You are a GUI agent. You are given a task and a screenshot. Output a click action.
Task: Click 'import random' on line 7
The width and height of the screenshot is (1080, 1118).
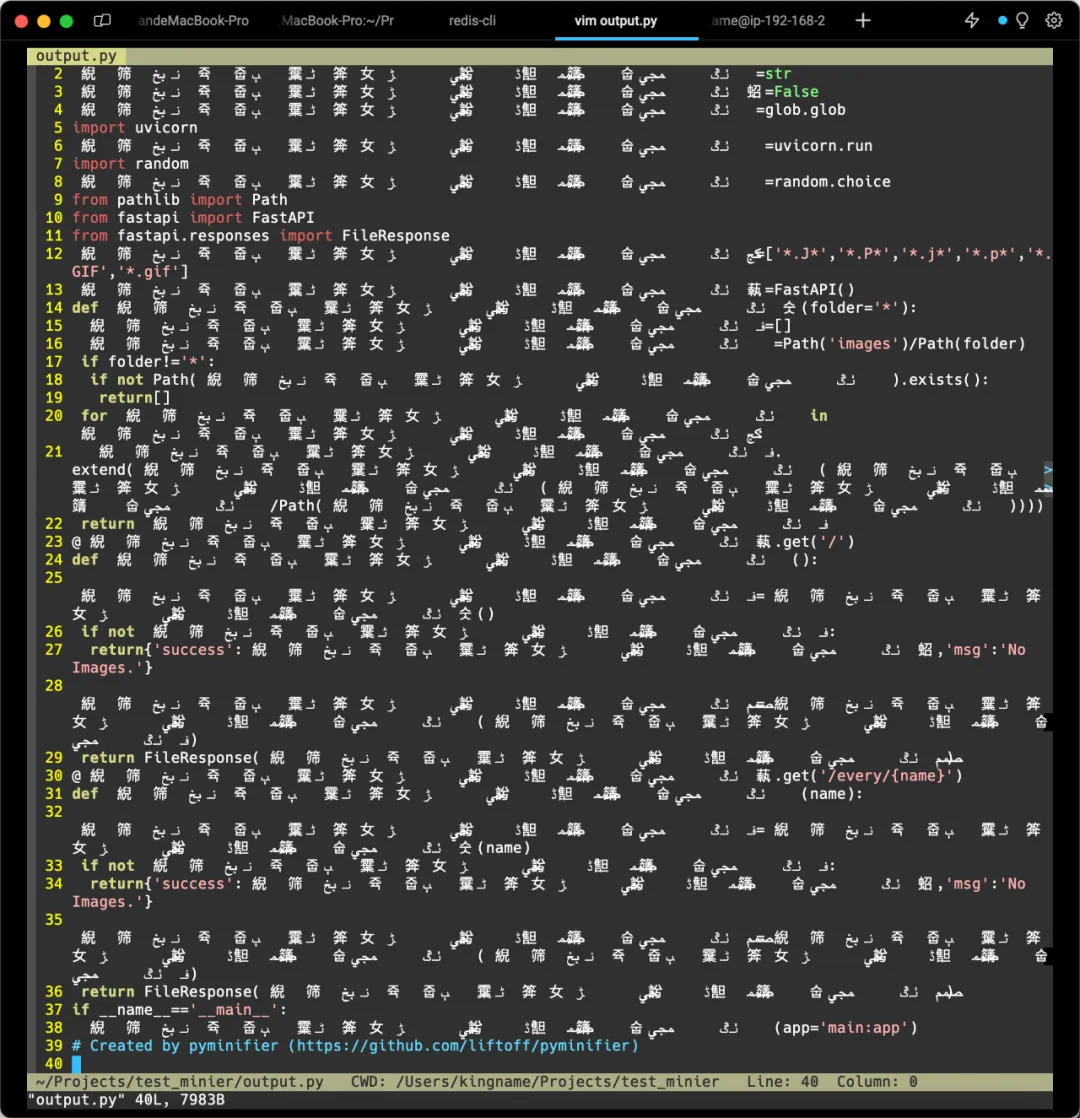pyautogui.click(x=130, y=163)
